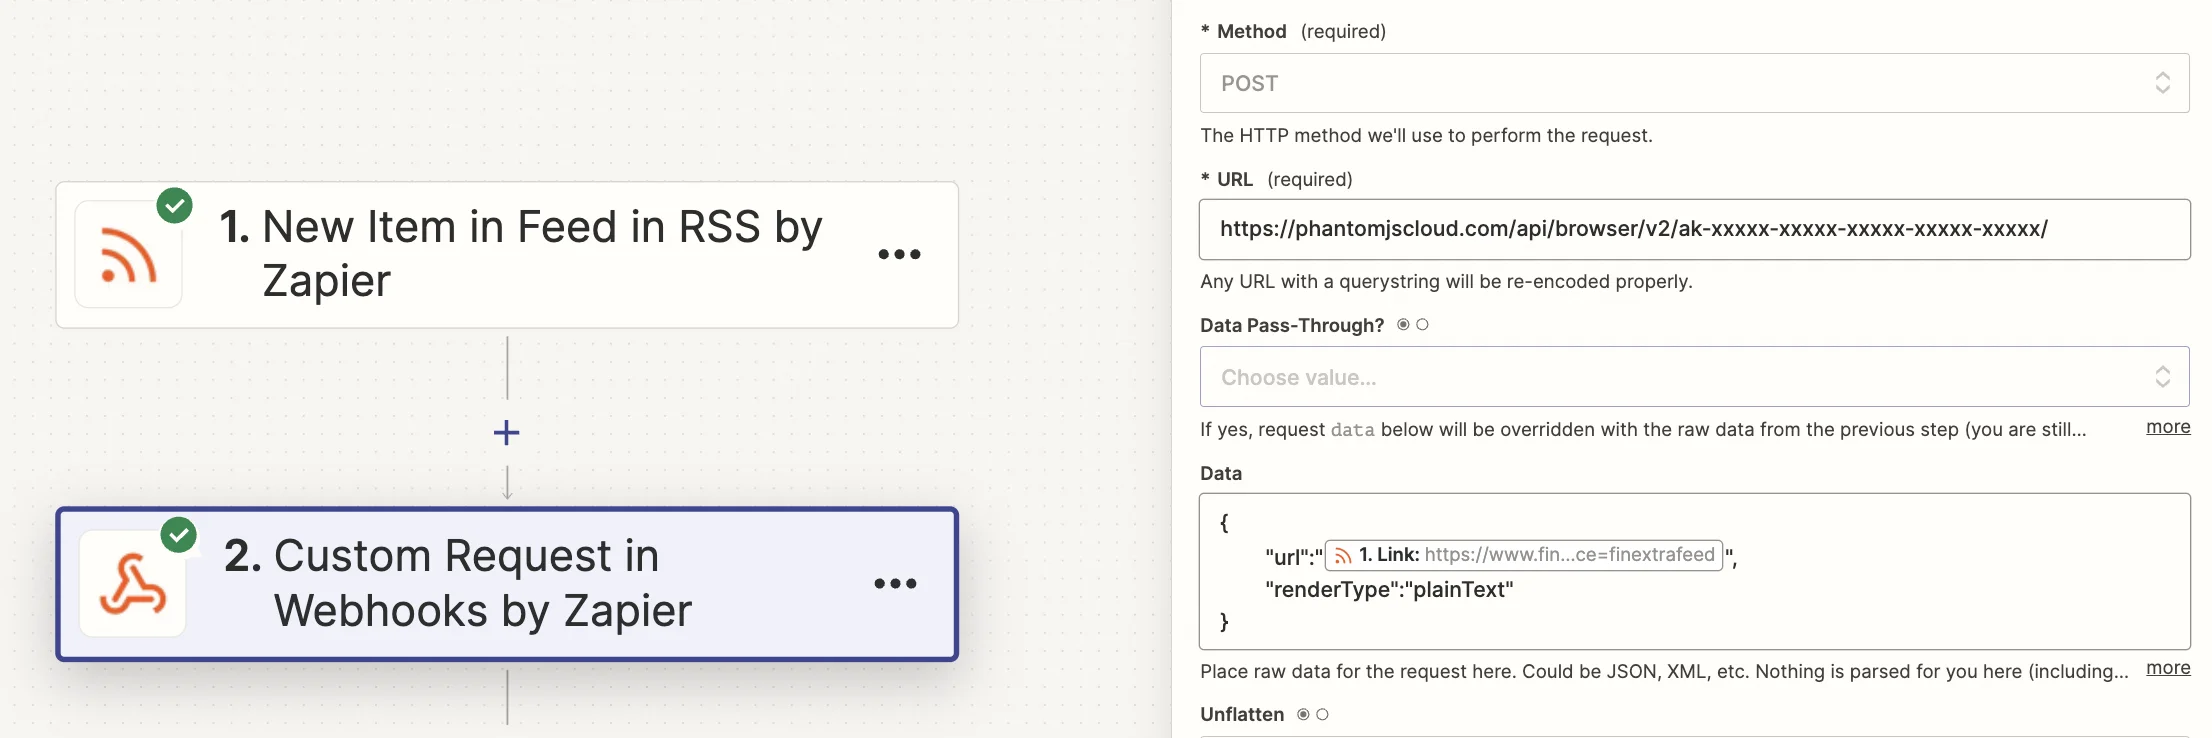Expand 'more' link under Data Pass-Through
Image resolution: width=2212 pixels, height=738 pixels.
2168,427
